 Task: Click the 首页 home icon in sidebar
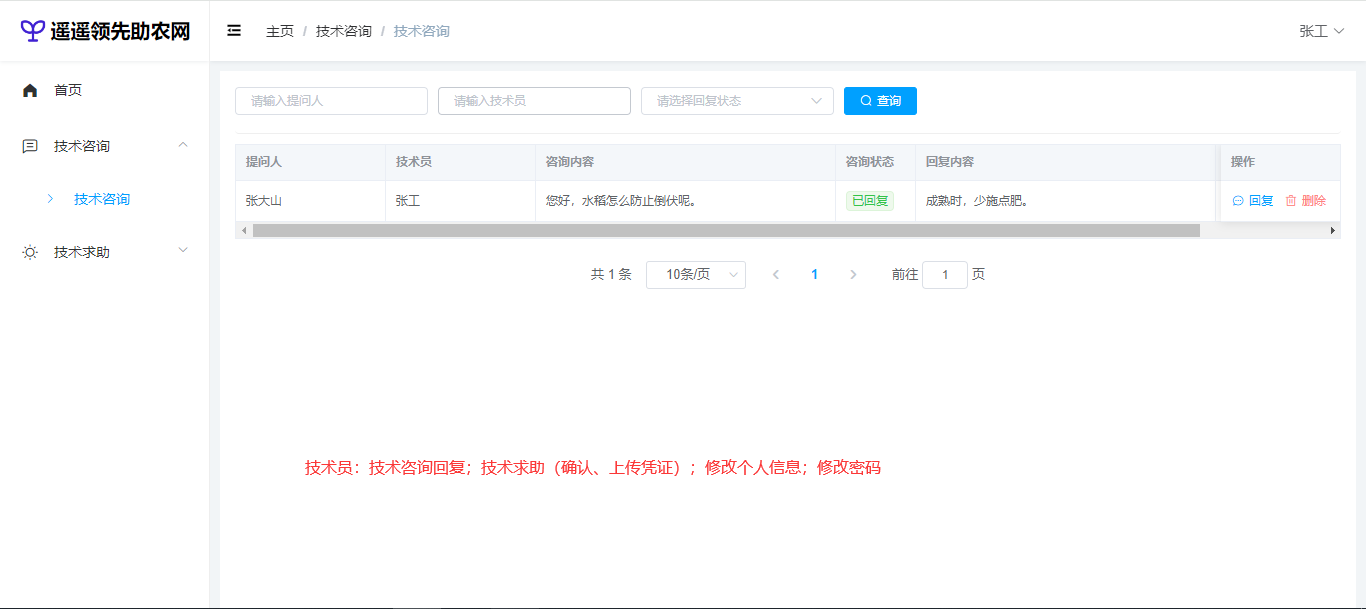(x=30, y=90)
